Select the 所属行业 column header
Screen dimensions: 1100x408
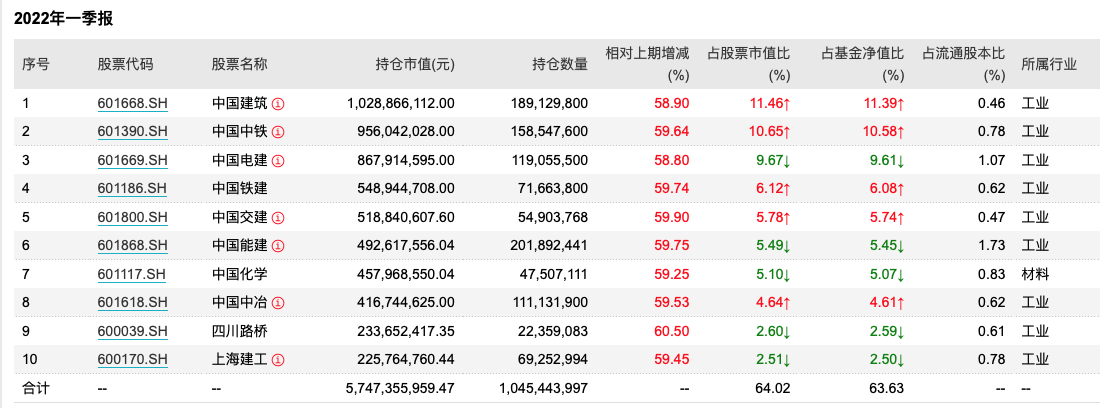[1049, 64]
